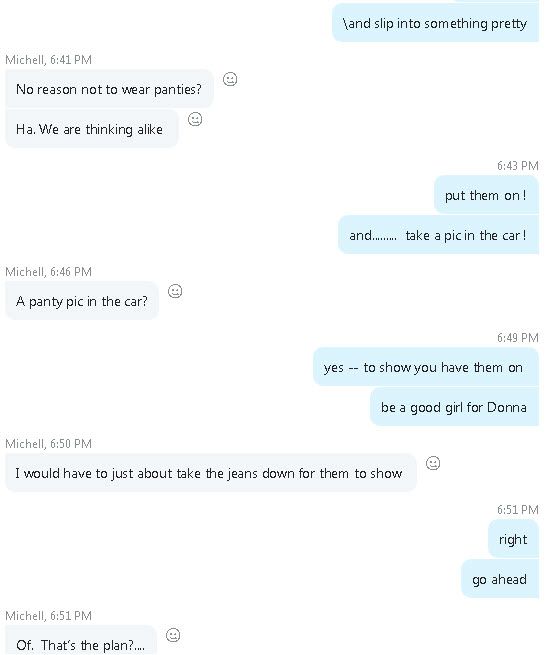This screenshot has height=655, width=550.
Task: Click the 6:51 PM timestamp above 'right'
Action: pos(517,510)
